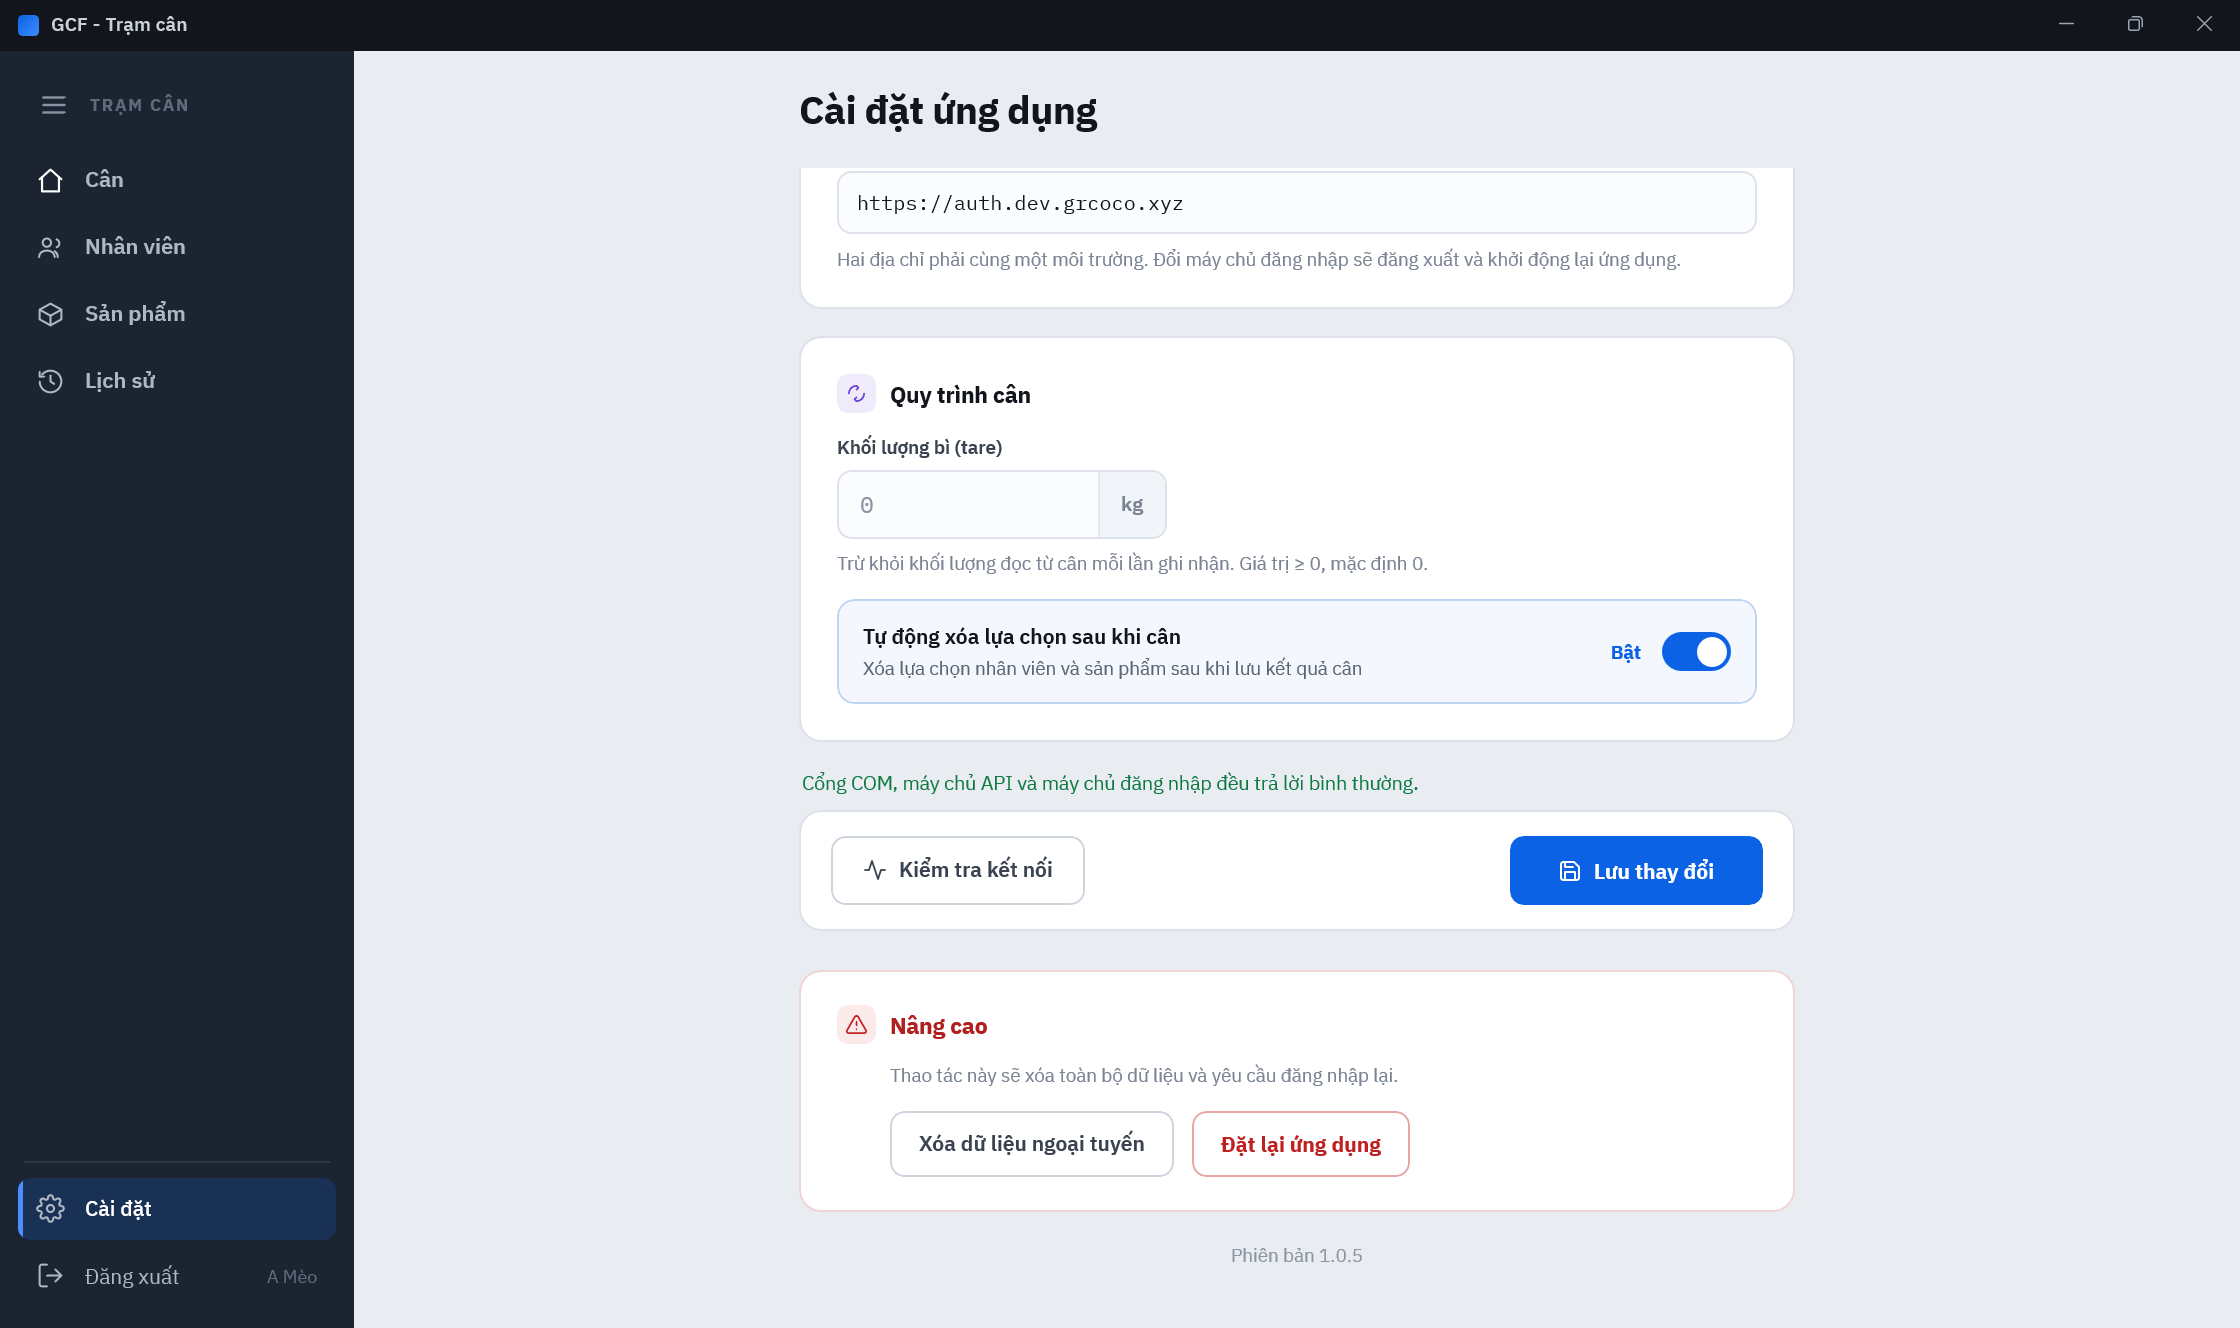Click the Quy trình cân cycle icon

pos(856,394)
